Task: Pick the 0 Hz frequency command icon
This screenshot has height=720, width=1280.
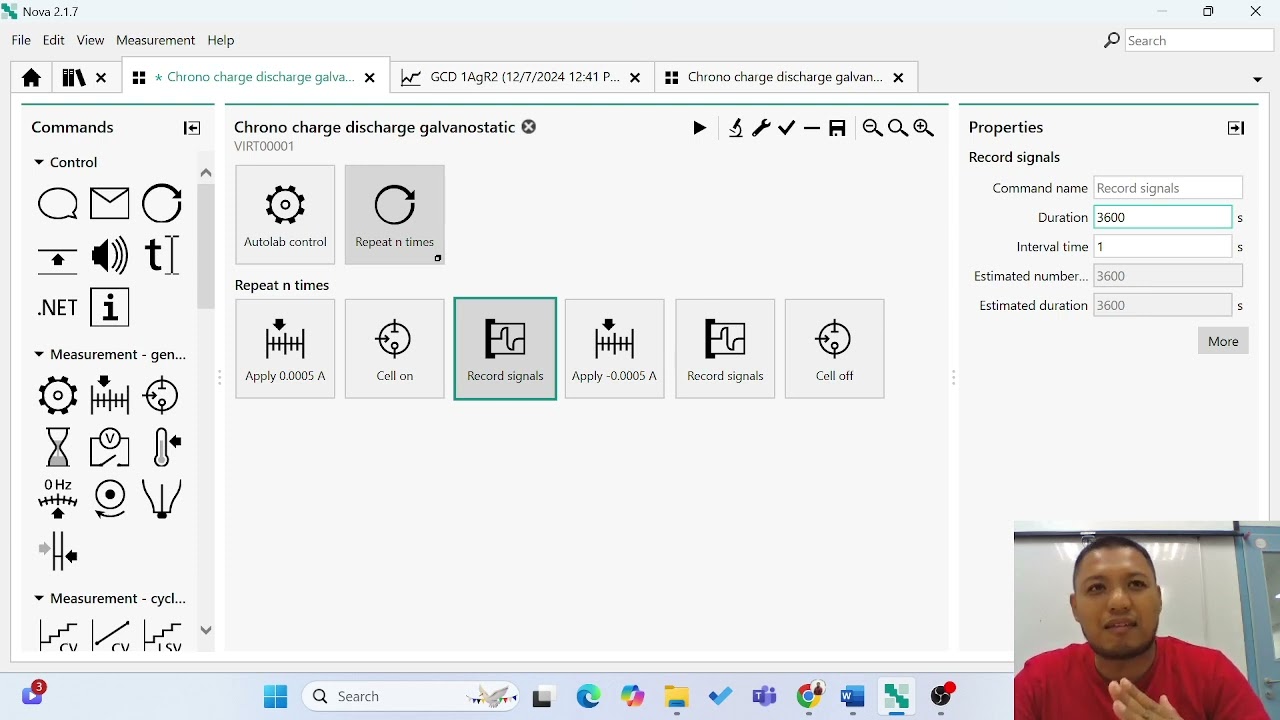Action: (58, 498)
